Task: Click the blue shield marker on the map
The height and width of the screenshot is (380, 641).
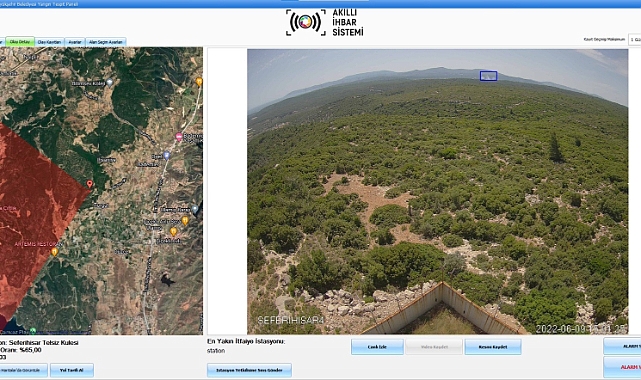Action: pyautogui.click(x=166, y=155)
